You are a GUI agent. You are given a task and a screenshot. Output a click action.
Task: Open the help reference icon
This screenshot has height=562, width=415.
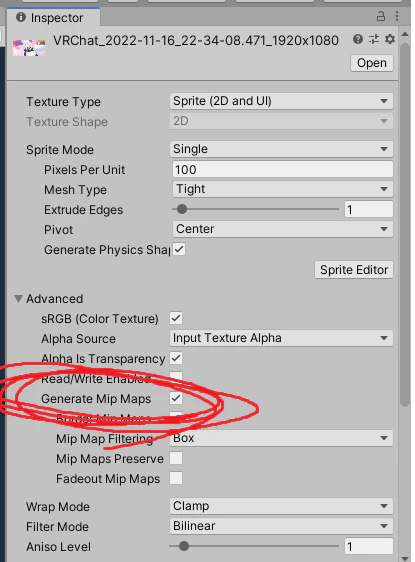(358, 39)
